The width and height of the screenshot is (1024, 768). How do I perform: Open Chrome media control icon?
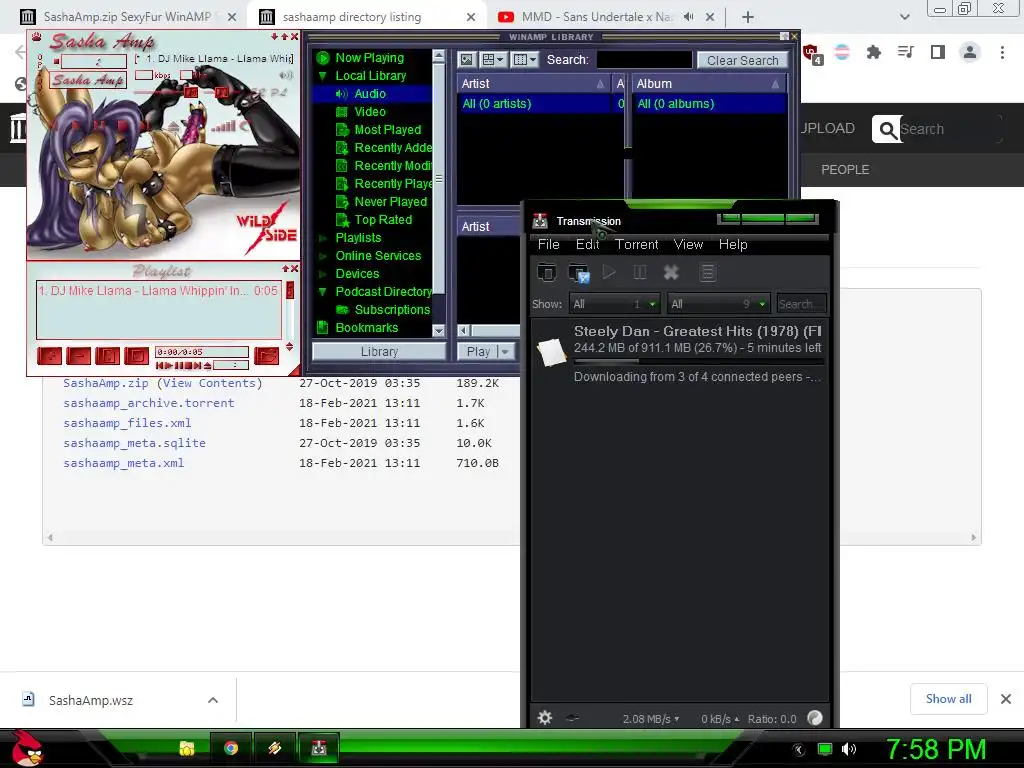pos(905,52)
